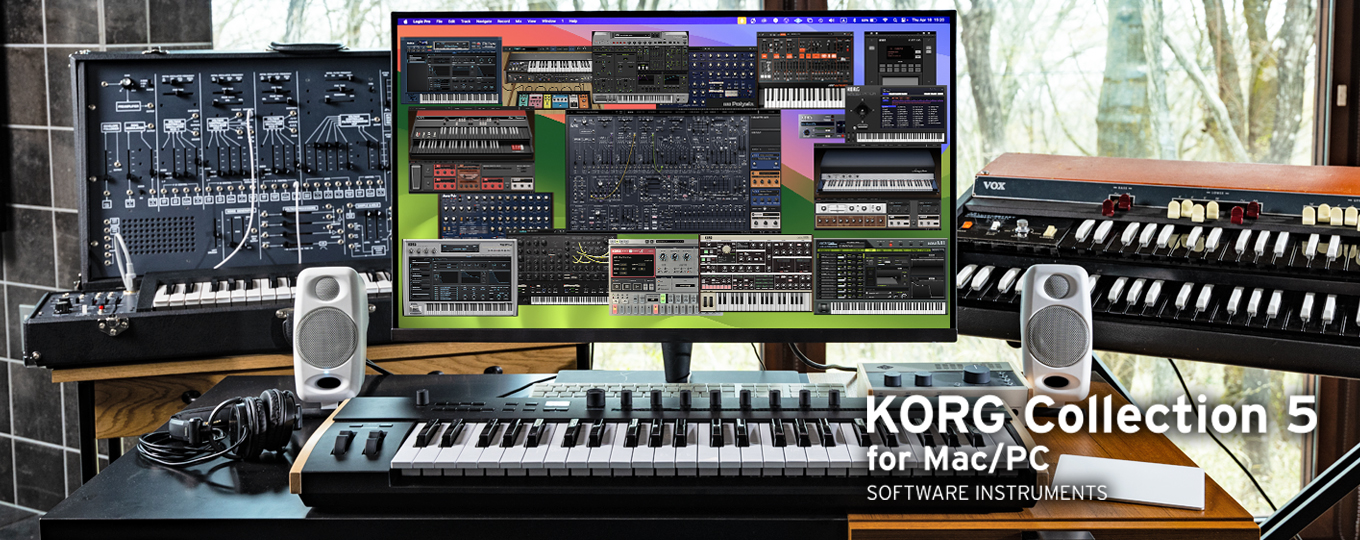
Task: Open the Help menu
Action: (573, 21)
